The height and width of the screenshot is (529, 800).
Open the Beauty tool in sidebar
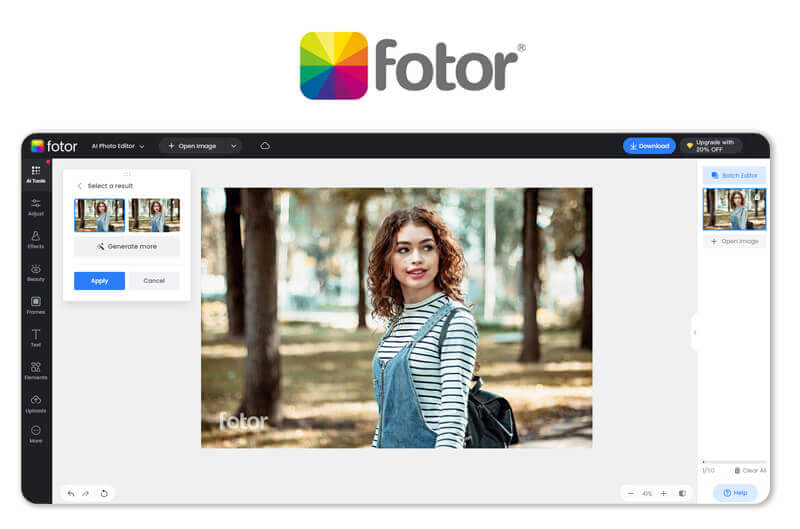36,272
